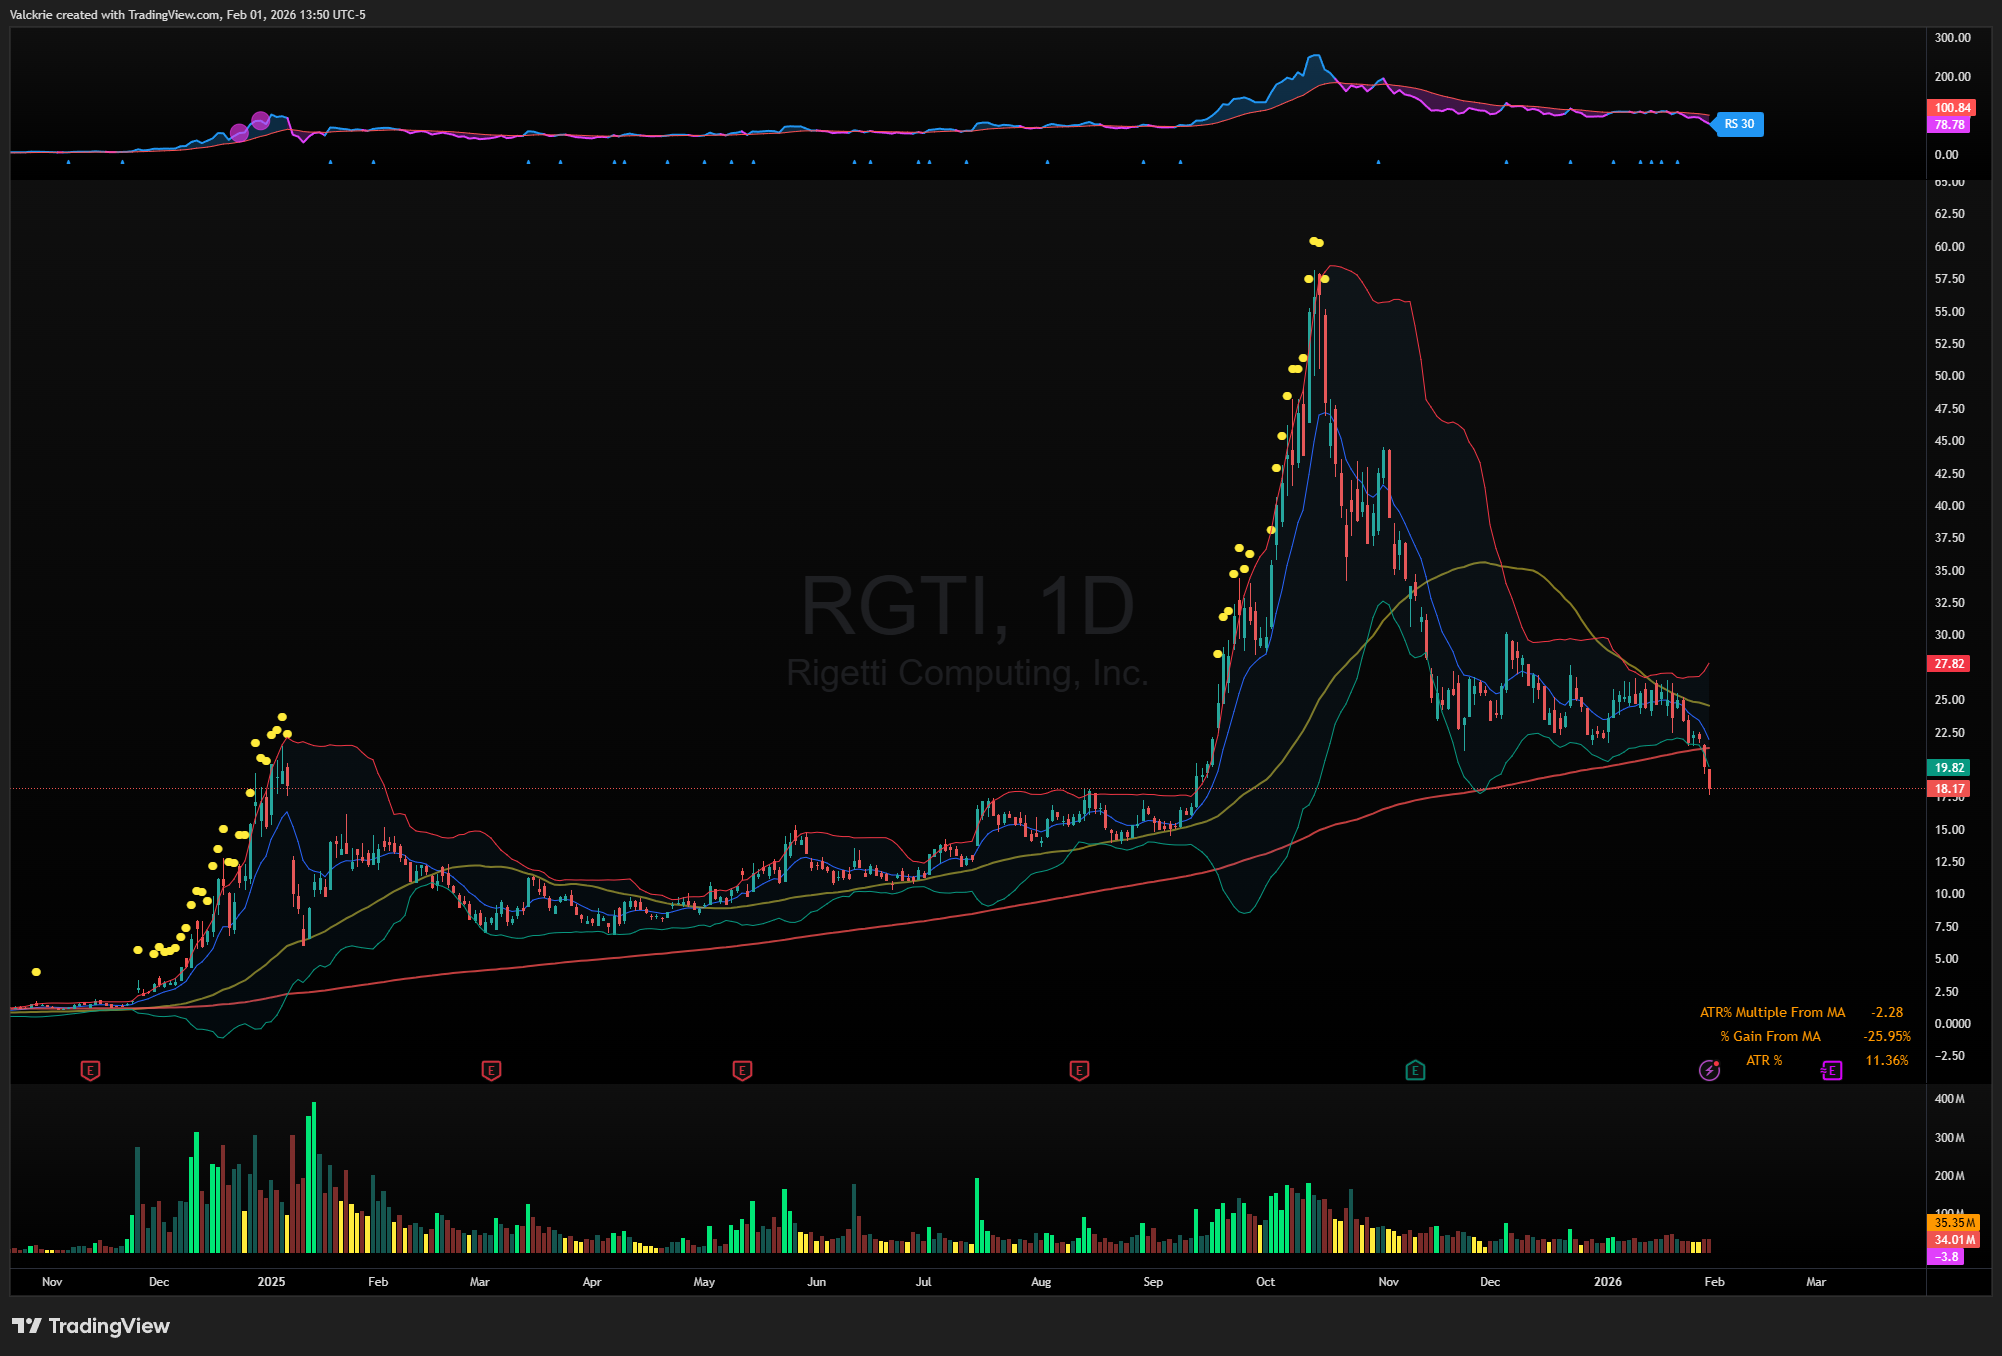Click the magenta -3.8 axis label

click(1946, 1257)
